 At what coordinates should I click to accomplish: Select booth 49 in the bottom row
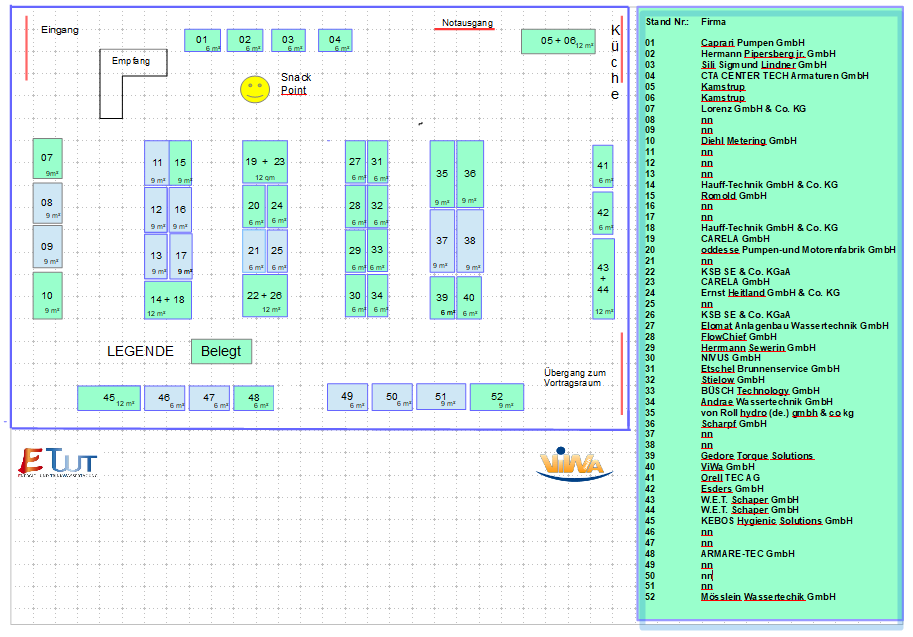click(x=348, y=397)
